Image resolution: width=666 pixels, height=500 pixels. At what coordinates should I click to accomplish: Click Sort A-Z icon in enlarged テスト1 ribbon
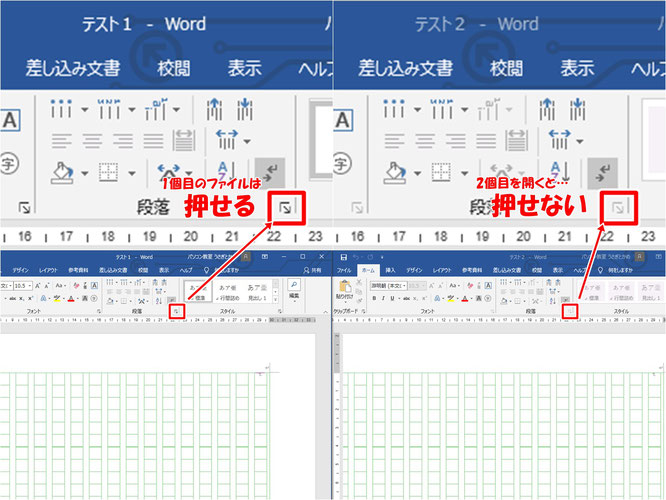(x=226, y=172)
